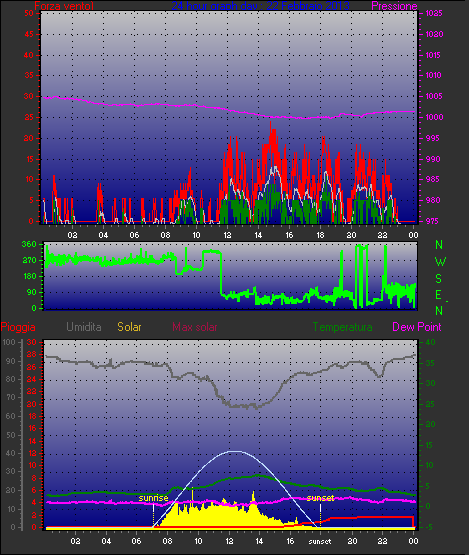Image resolution: width=469 pixels, height=555 pixels.
Task: Click wind direction axis value 180
Action: click(29, 276)
